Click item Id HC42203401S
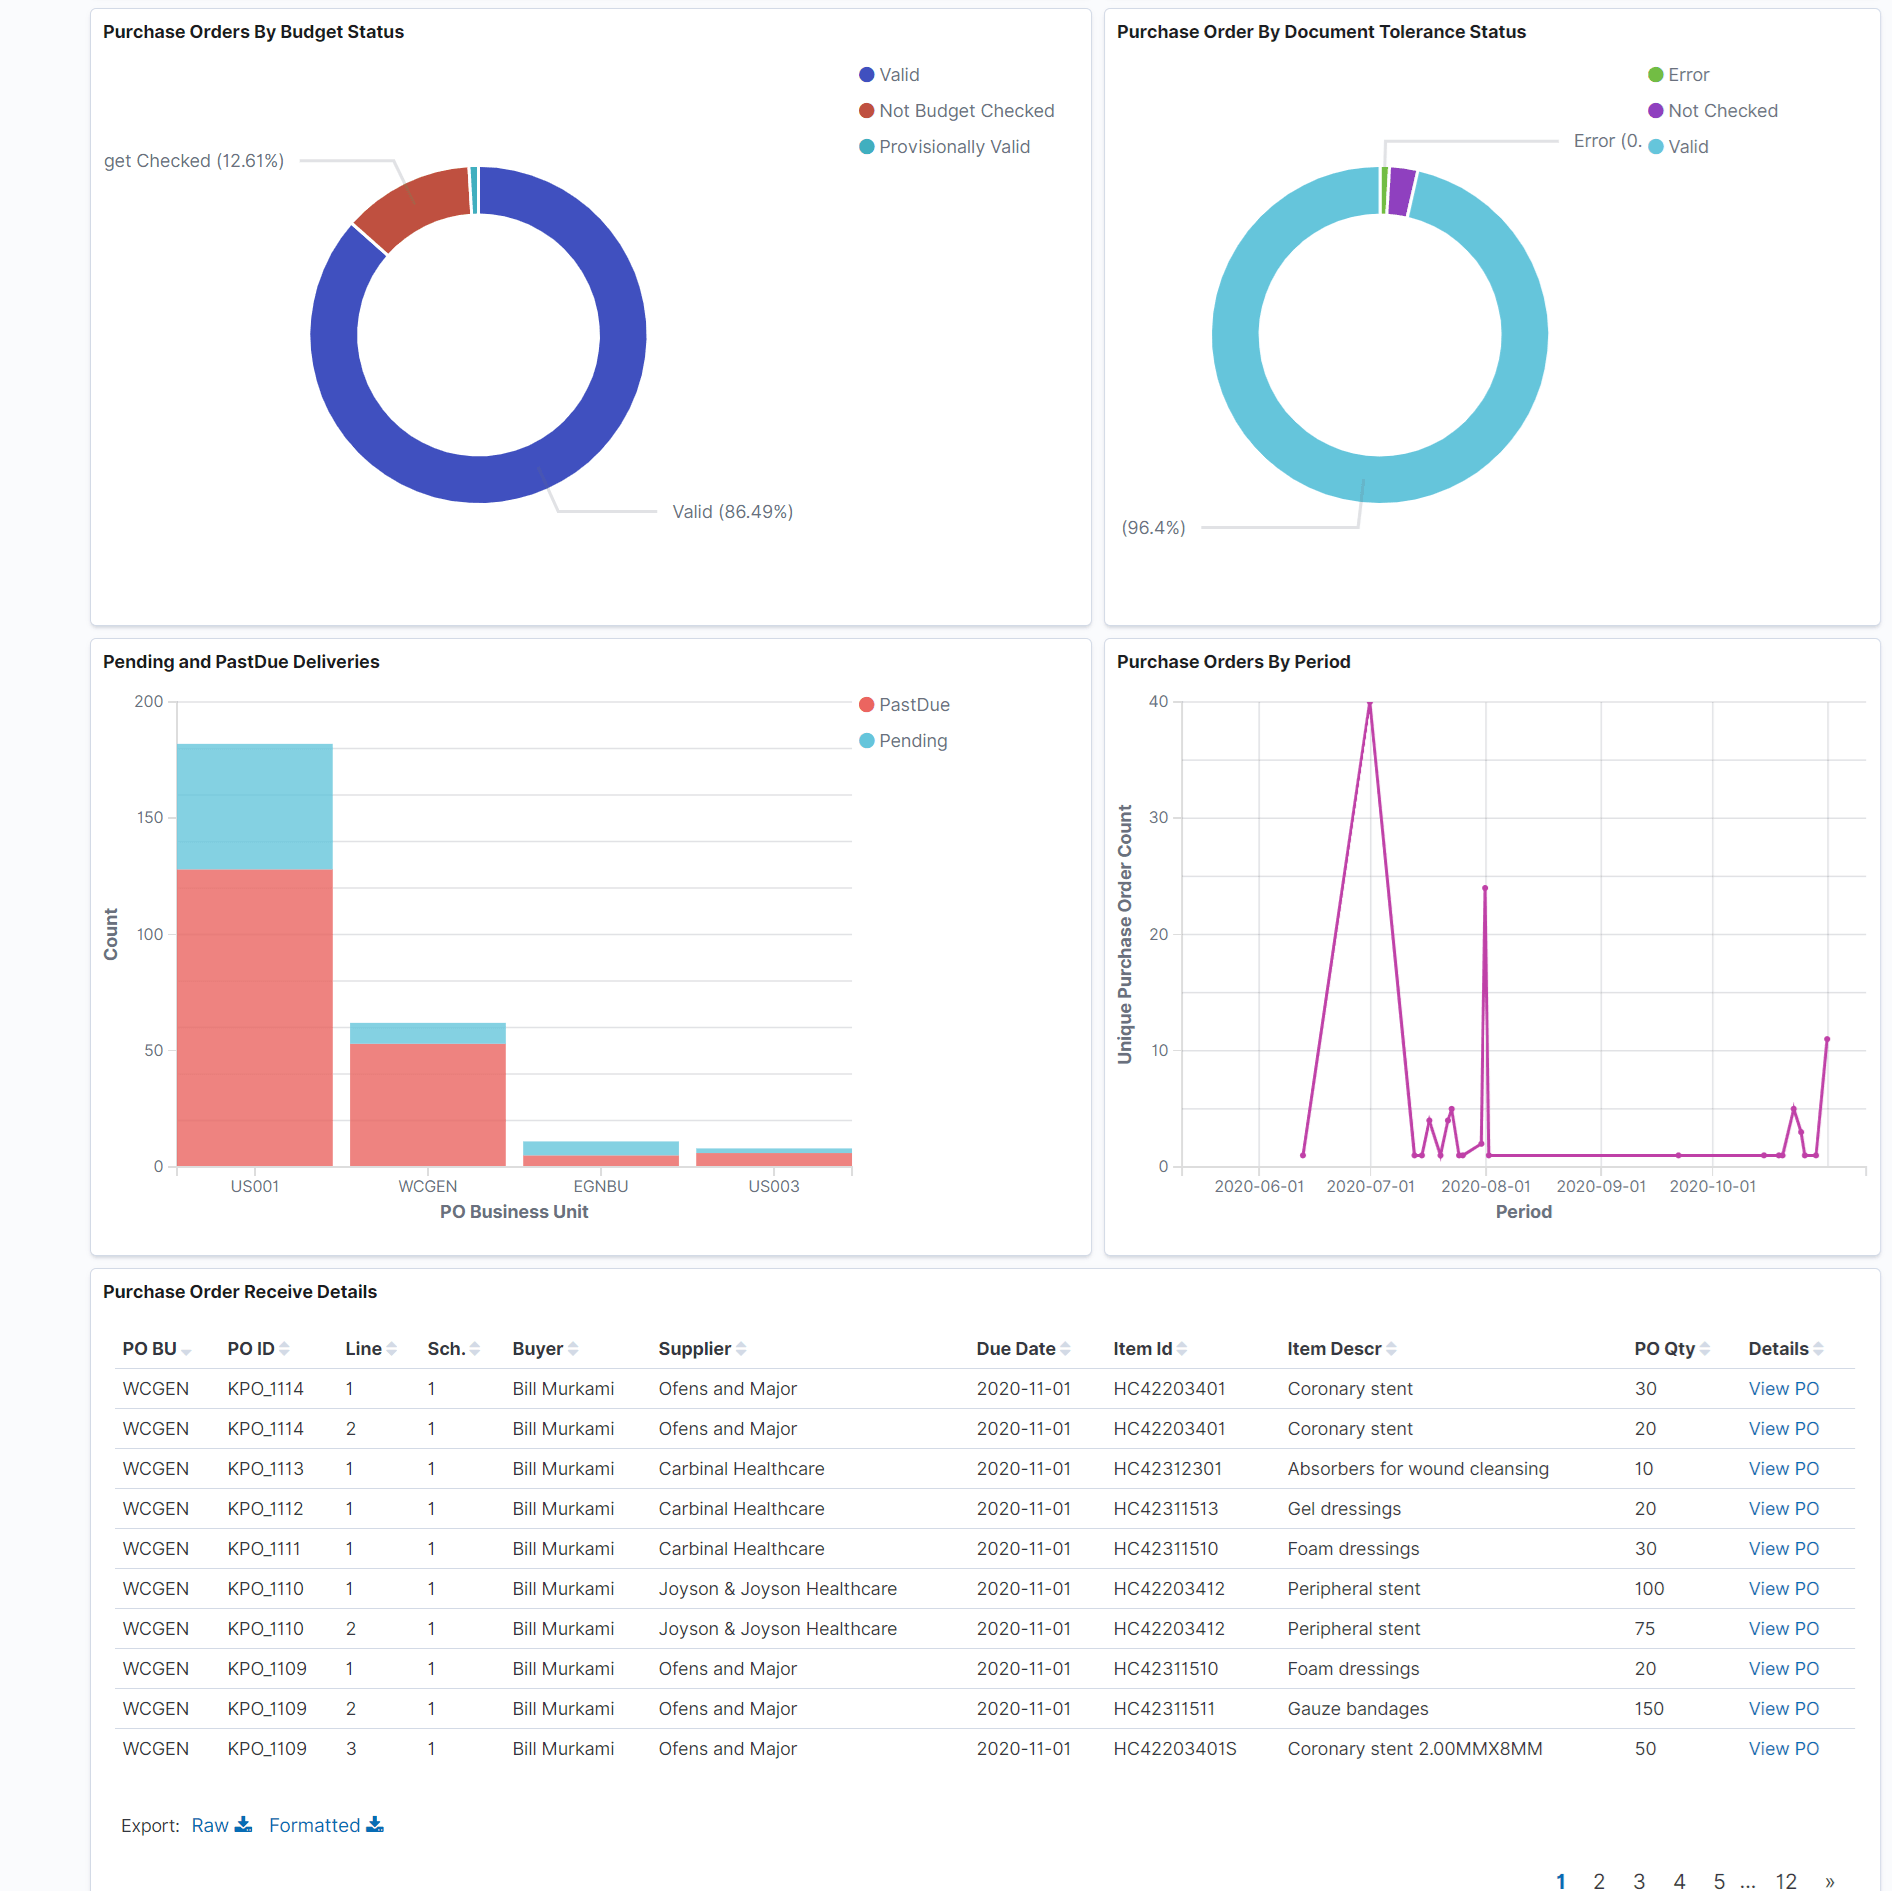Image resolution: width=1892 pixels, height=1891 pixels. (x=1175, y=1749)
